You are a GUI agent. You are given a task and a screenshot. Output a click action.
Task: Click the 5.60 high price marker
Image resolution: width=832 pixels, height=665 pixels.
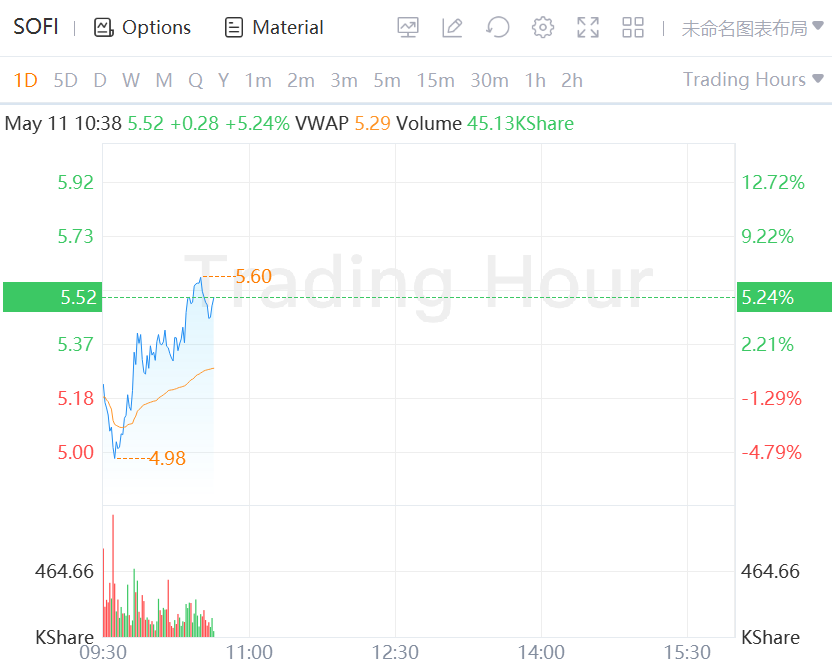253,276
